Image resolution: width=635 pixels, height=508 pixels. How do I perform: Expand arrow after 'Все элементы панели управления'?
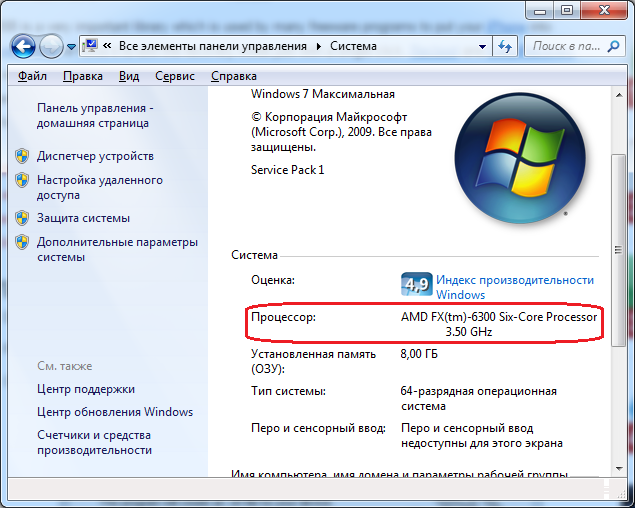click(319, 47)
